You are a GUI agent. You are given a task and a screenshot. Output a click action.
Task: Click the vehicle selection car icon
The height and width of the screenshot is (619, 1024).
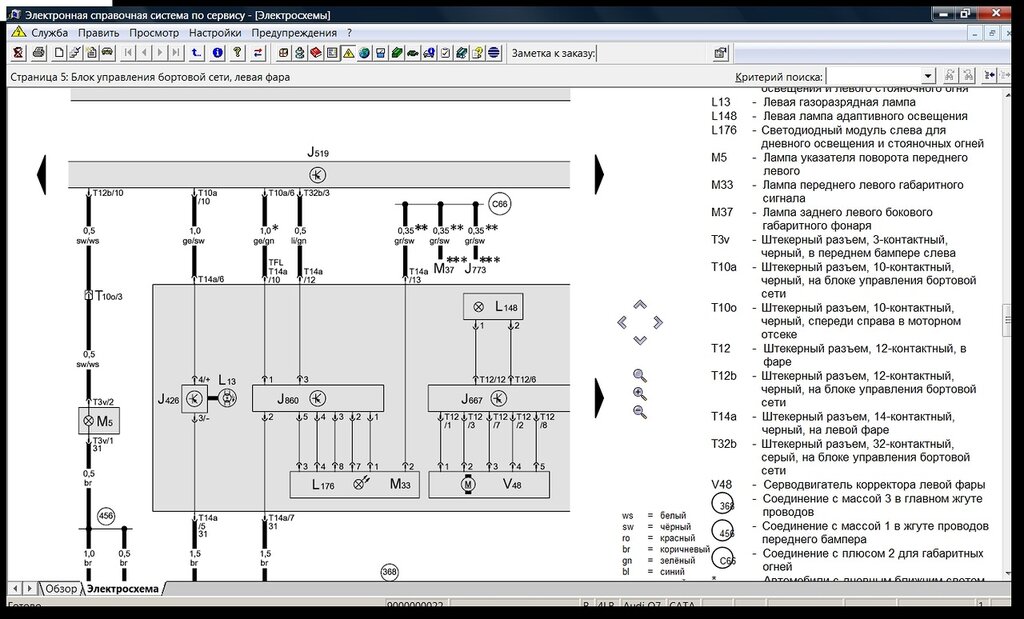(108, 53)
